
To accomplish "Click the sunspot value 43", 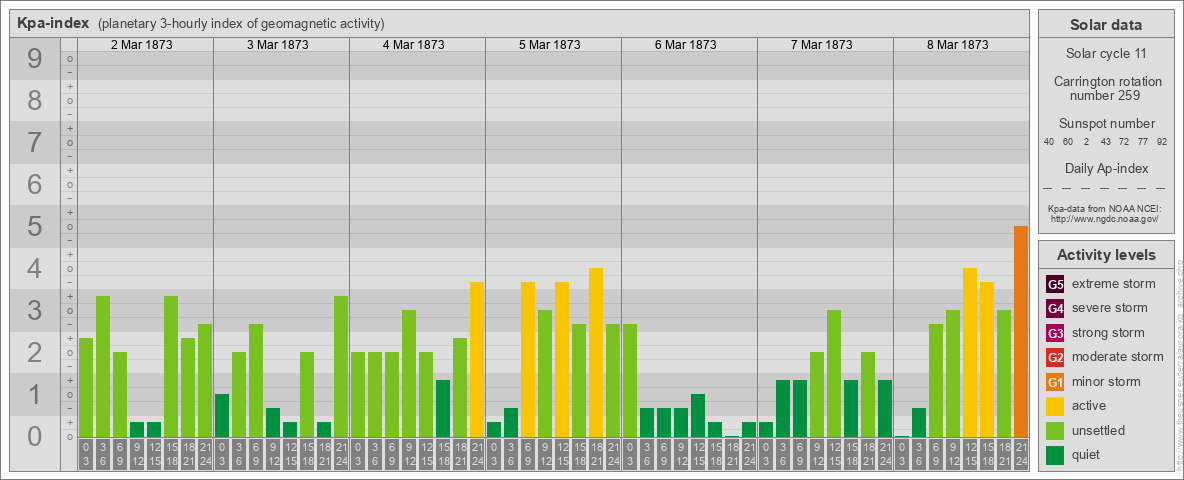I will point(1105,142).
